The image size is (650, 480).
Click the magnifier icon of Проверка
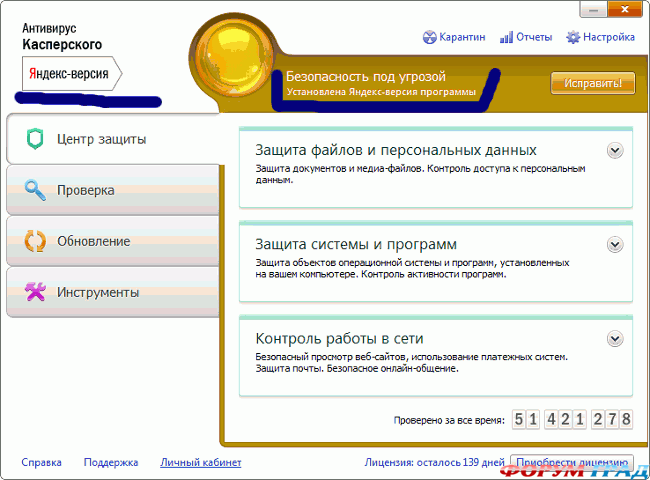pyautogui.click(x=35, y=190)
